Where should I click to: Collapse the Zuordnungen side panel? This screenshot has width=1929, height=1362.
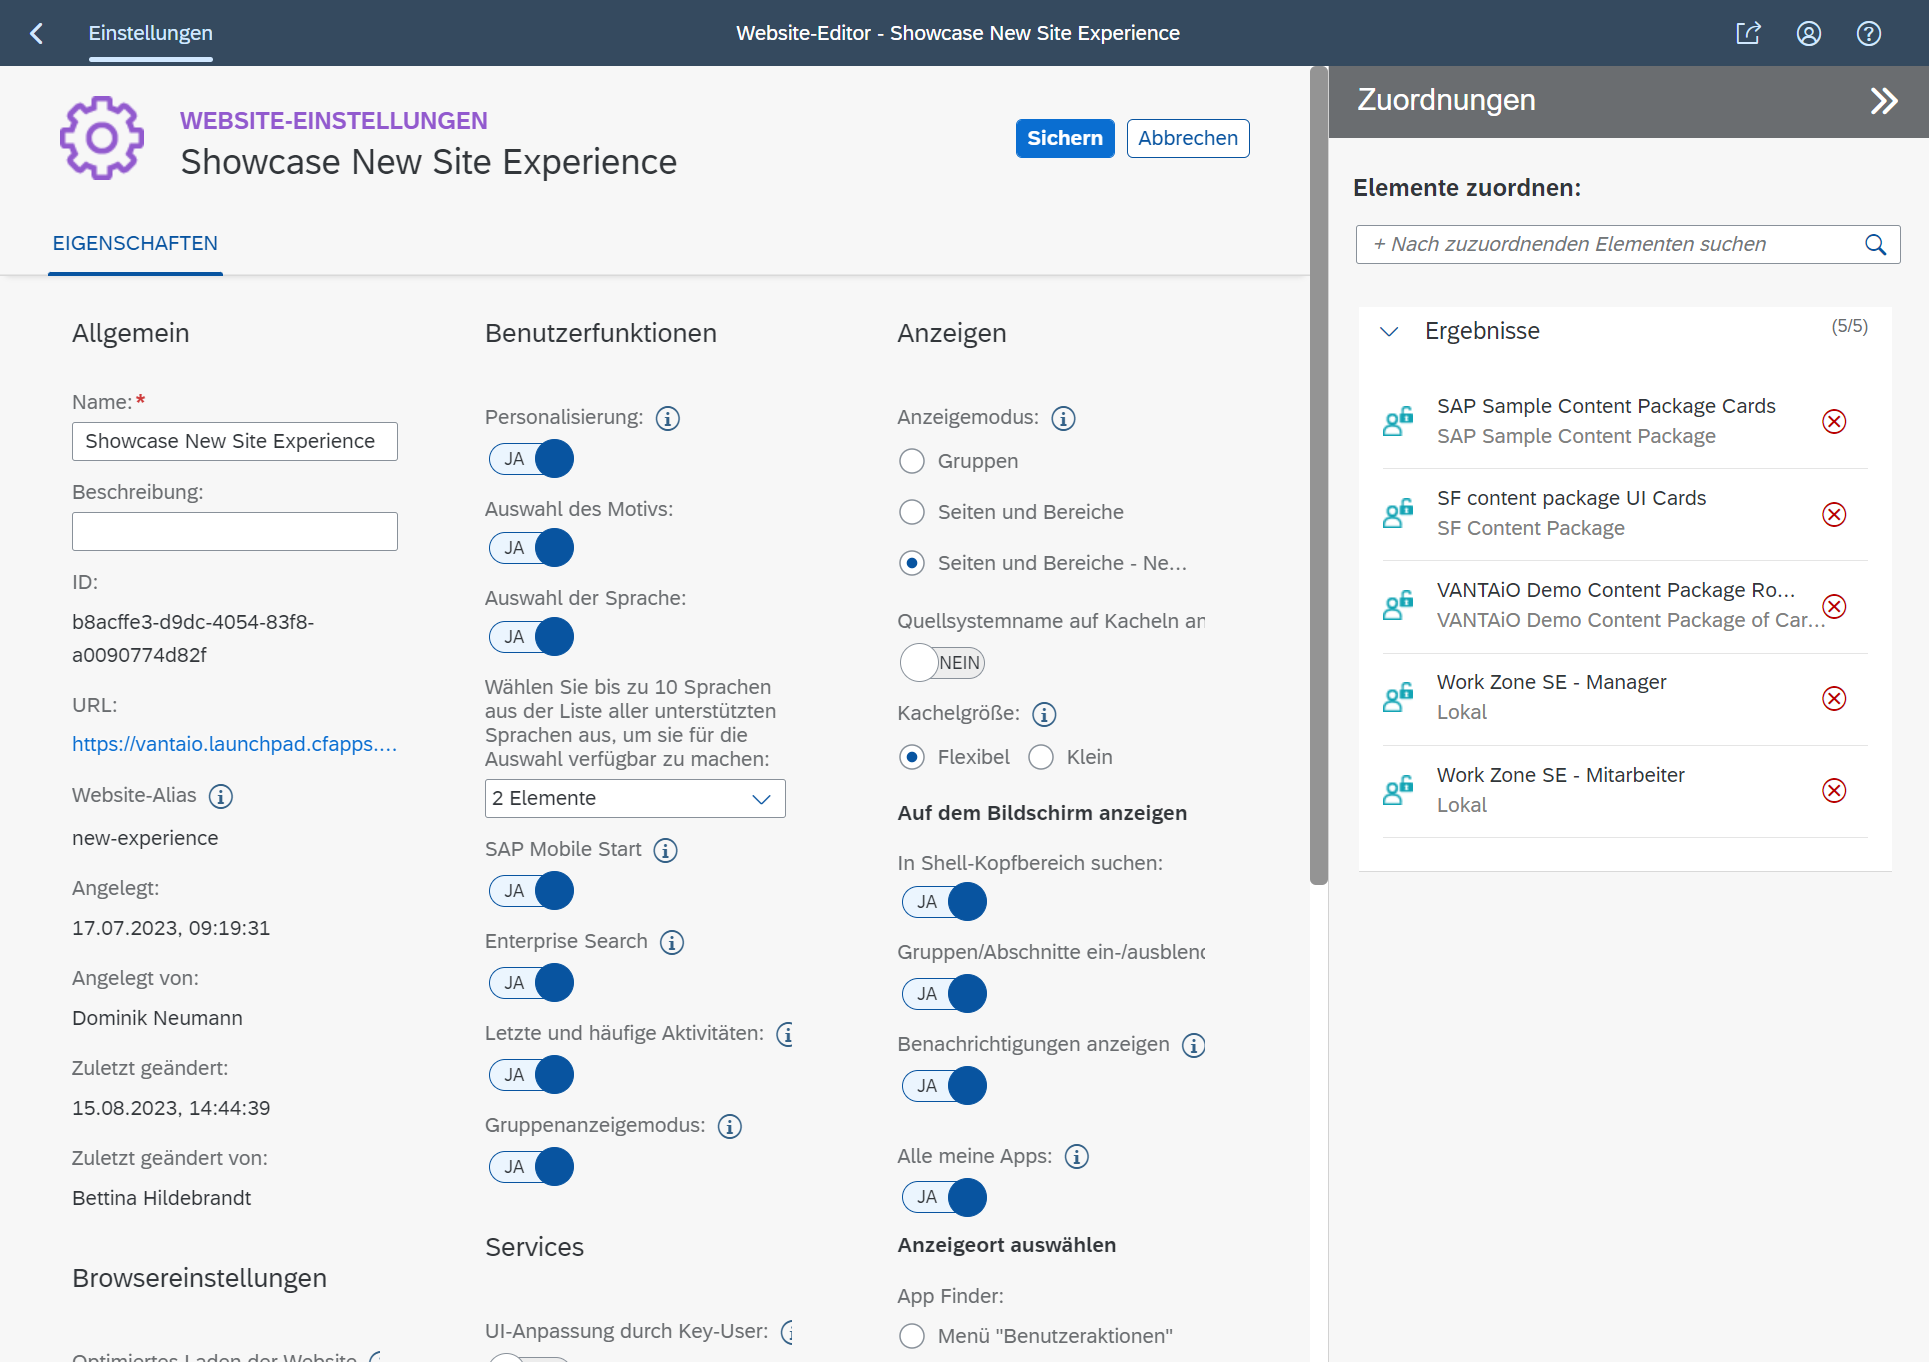[1883, 101]
